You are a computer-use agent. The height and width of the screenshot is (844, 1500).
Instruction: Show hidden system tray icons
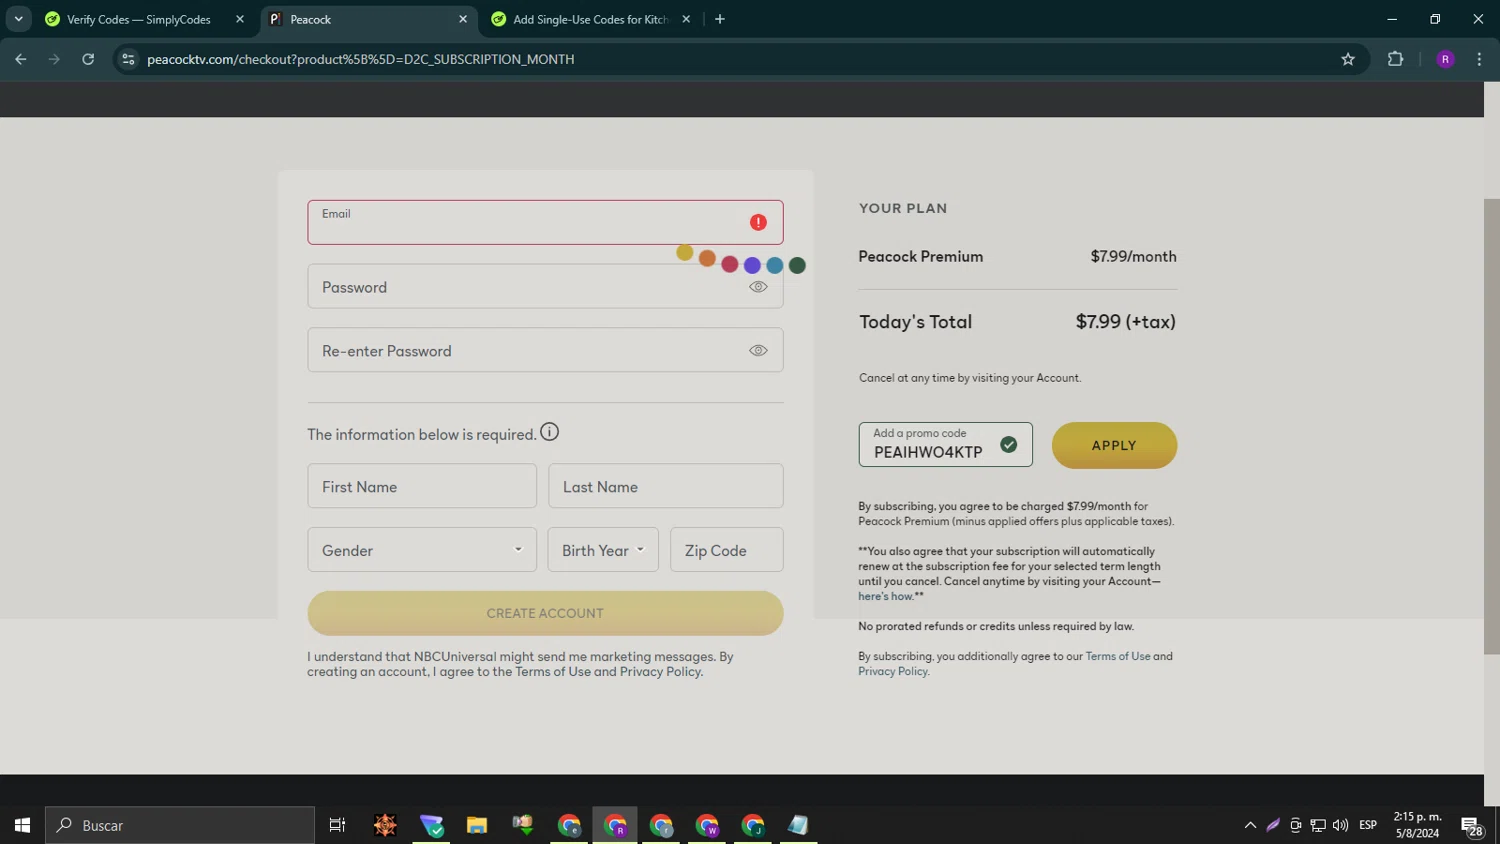pyautogui.click(x=1250, y=825)
